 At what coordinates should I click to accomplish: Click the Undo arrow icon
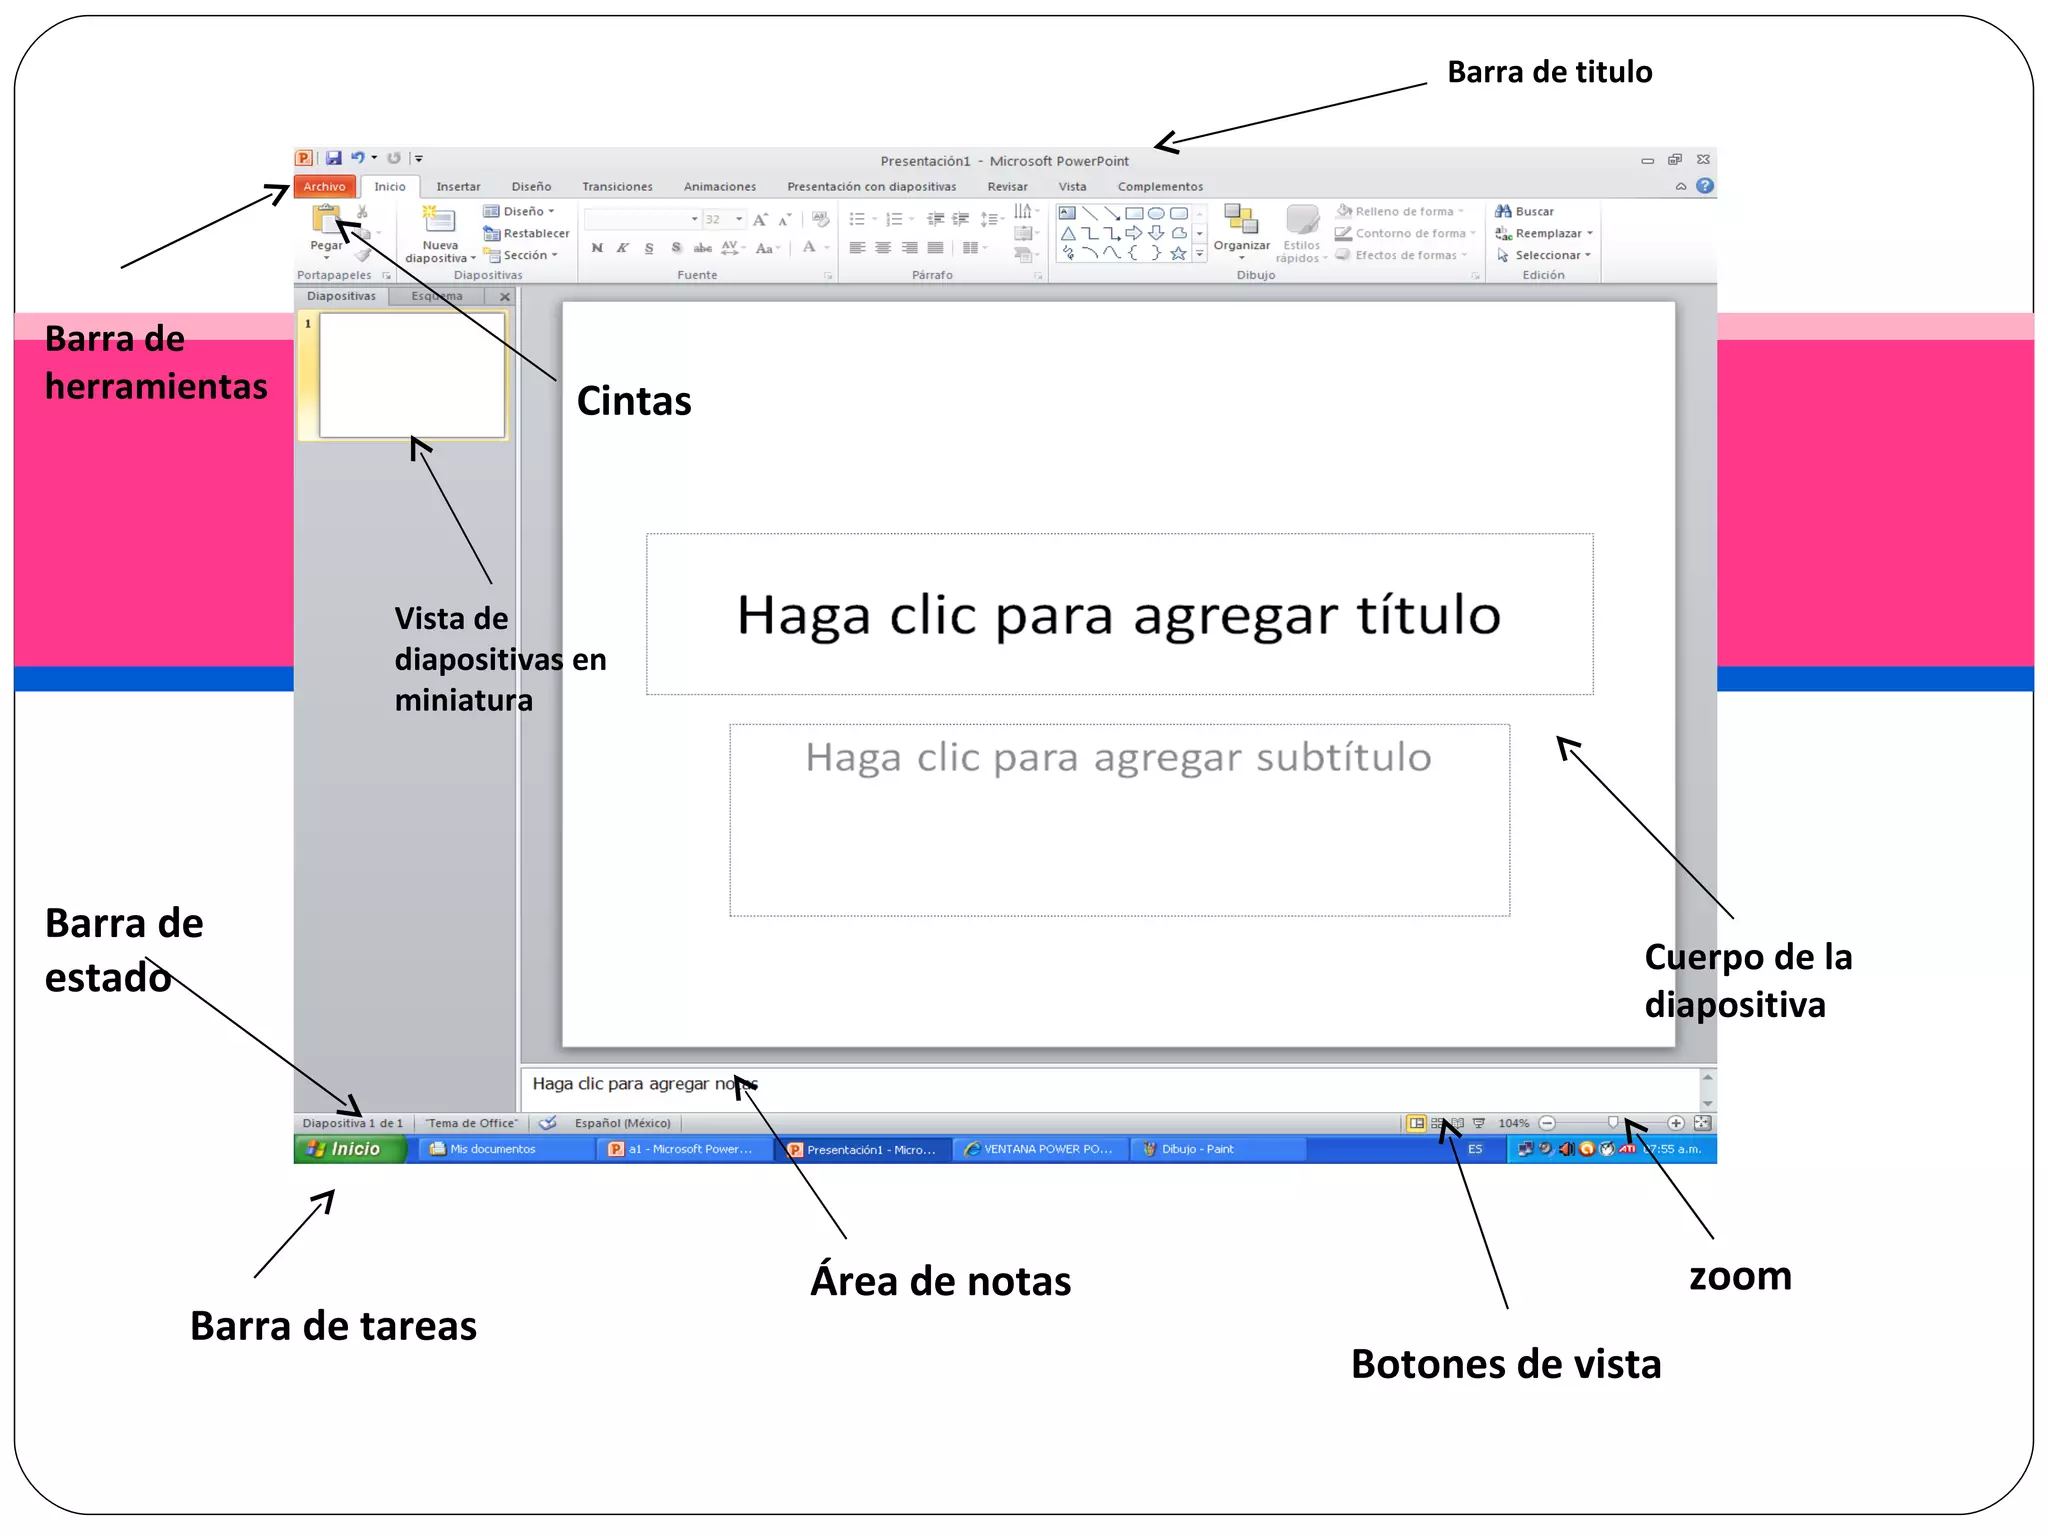(x=358, y=158)
